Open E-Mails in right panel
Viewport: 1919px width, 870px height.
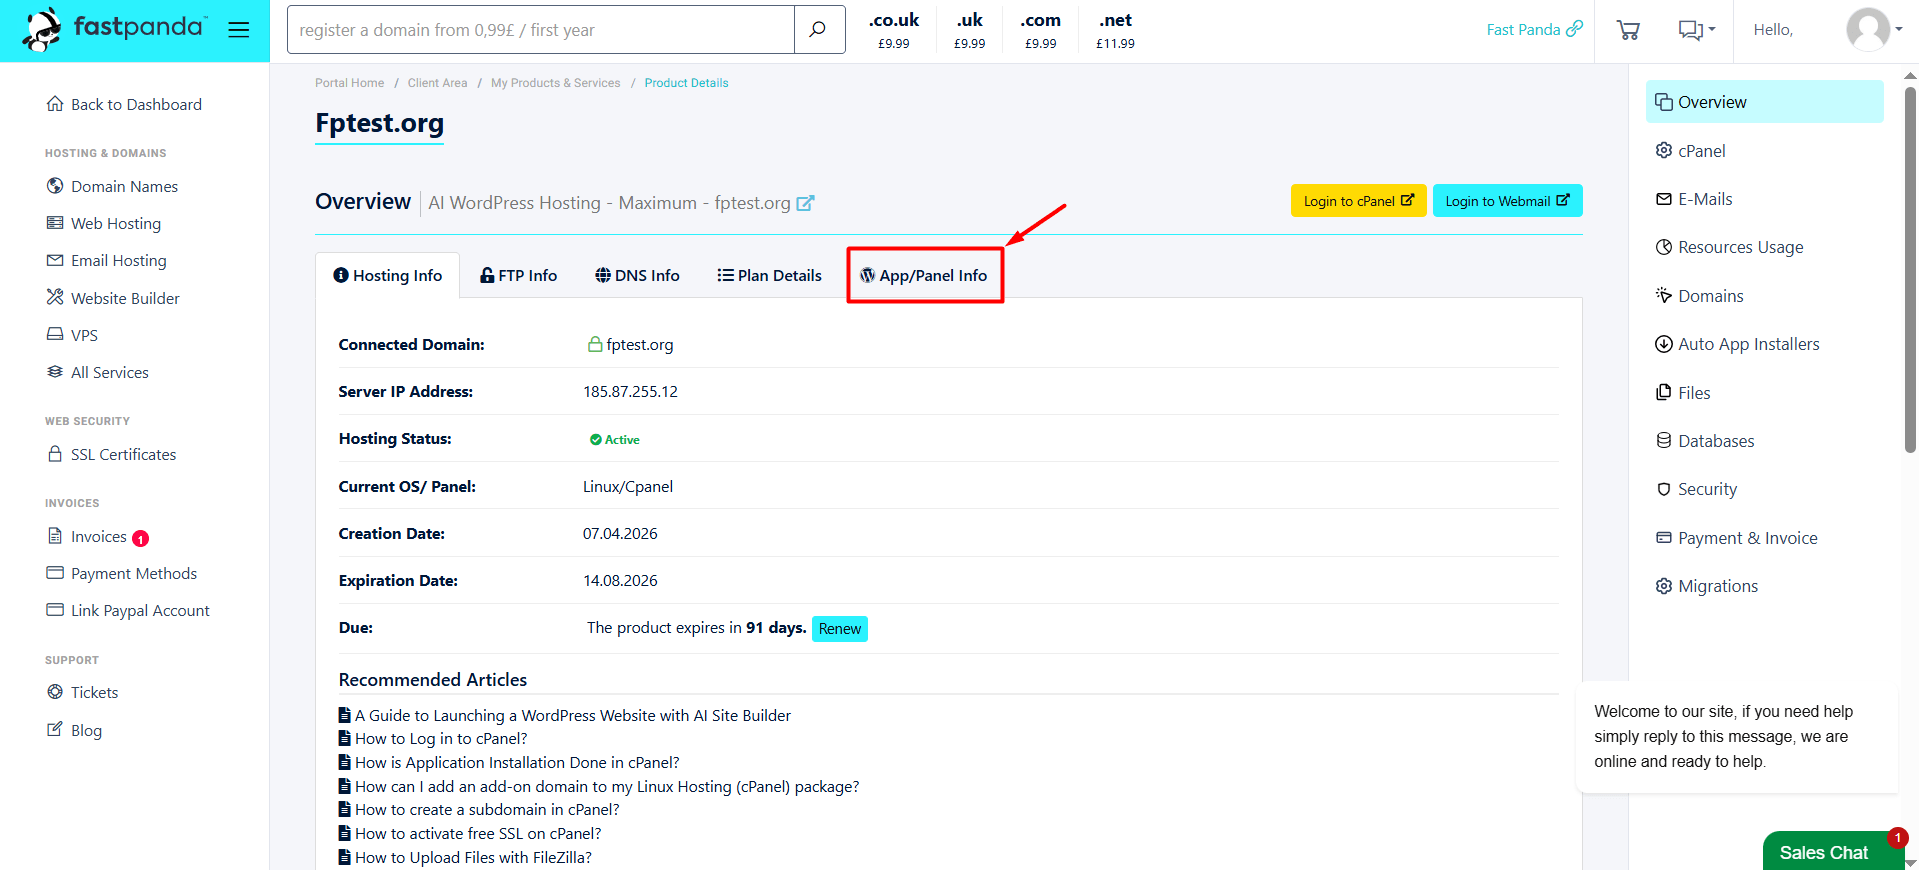1694,199
